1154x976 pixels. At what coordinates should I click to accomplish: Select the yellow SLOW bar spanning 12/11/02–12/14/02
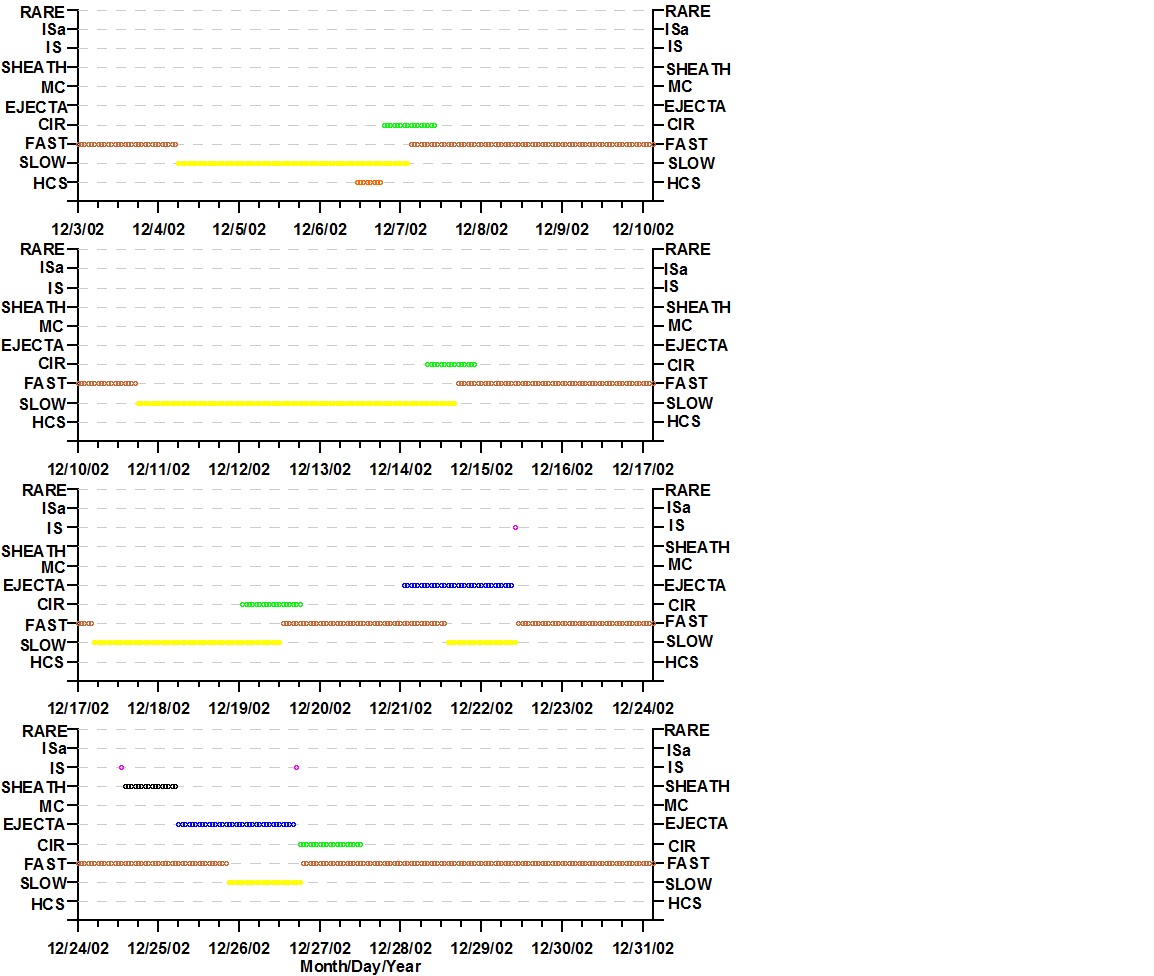296,403
